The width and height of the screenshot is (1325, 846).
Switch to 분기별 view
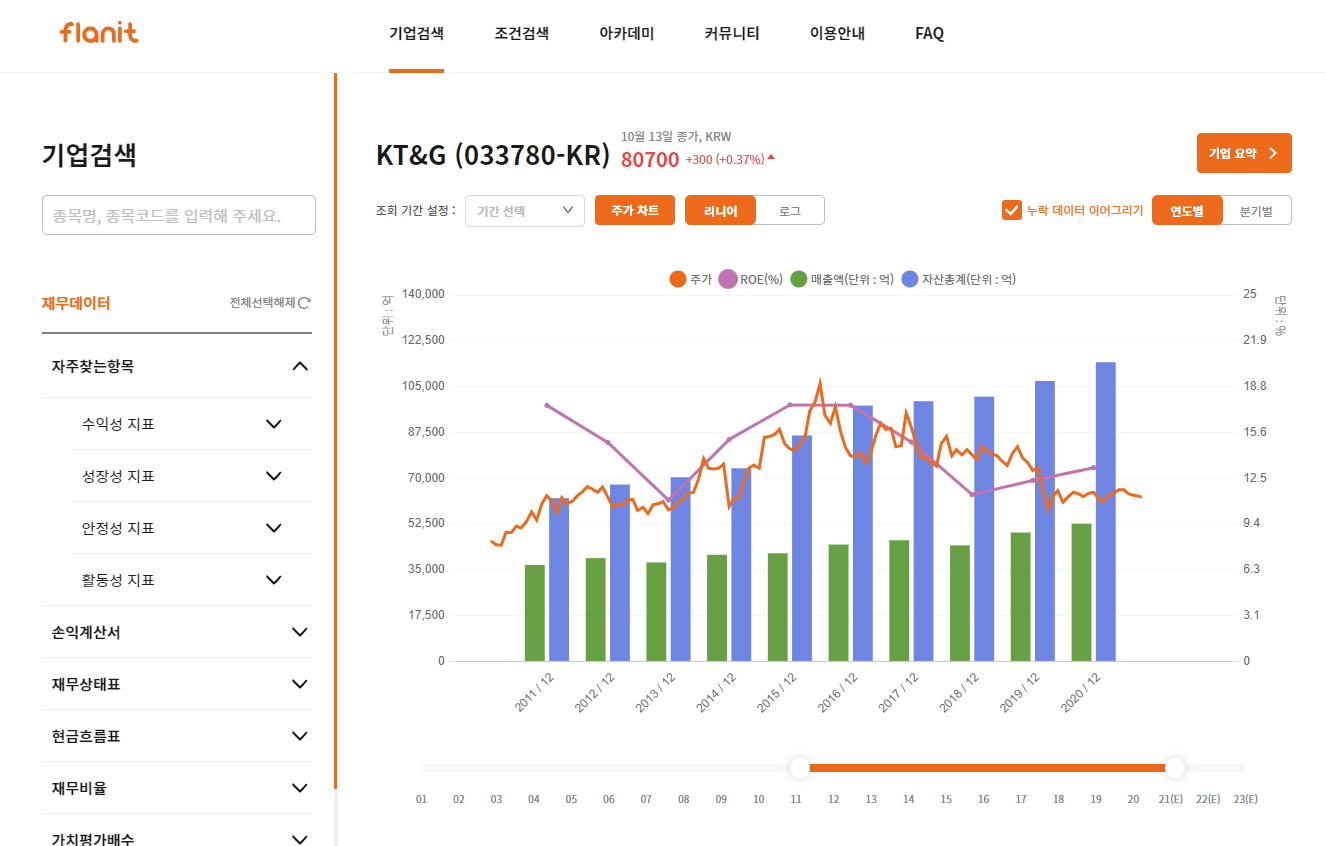1256,210
